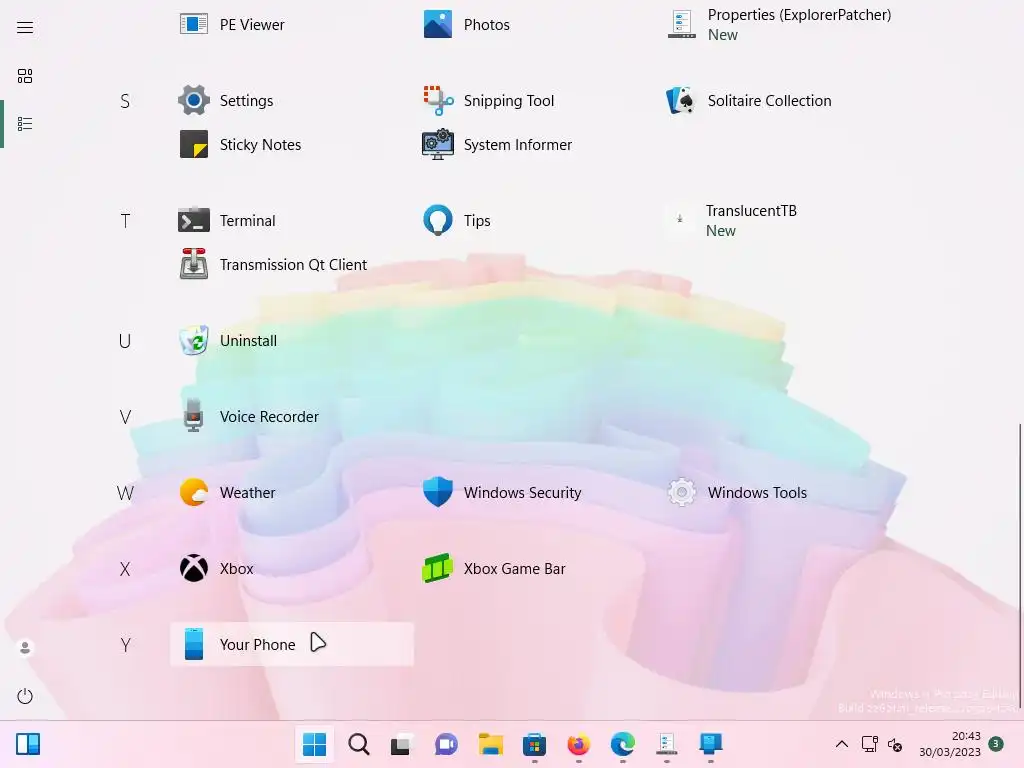Switch to all apps list view

25,124
